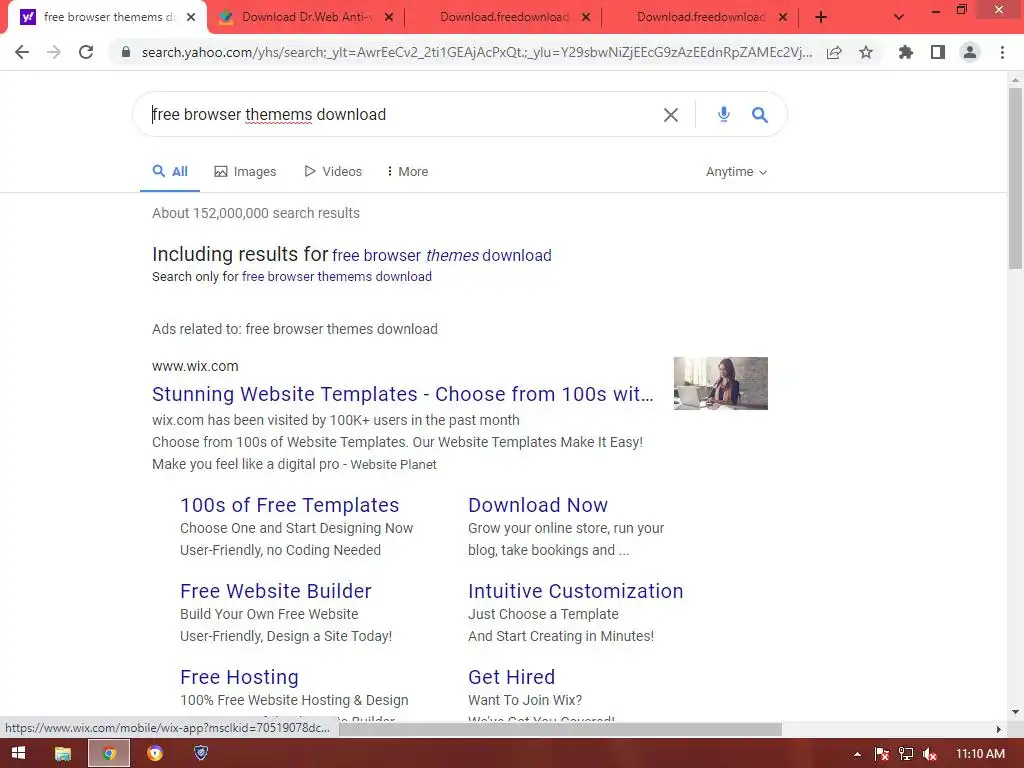Screen dimensions: 1024x768
Task: Close the free browser thememes tab
Action: 191,18
